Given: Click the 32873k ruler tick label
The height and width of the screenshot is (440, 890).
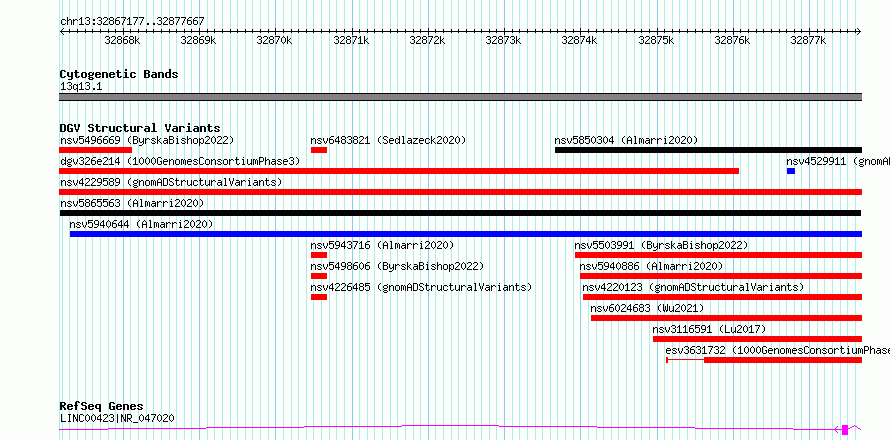Looking at the screenshot, I should (x=503, y=40).
